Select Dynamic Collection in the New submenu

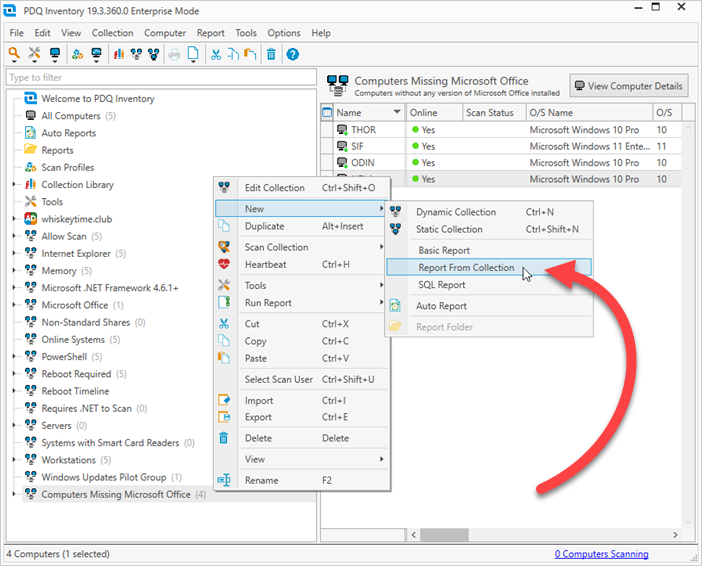pyautogui.click(x=489, y=212)
